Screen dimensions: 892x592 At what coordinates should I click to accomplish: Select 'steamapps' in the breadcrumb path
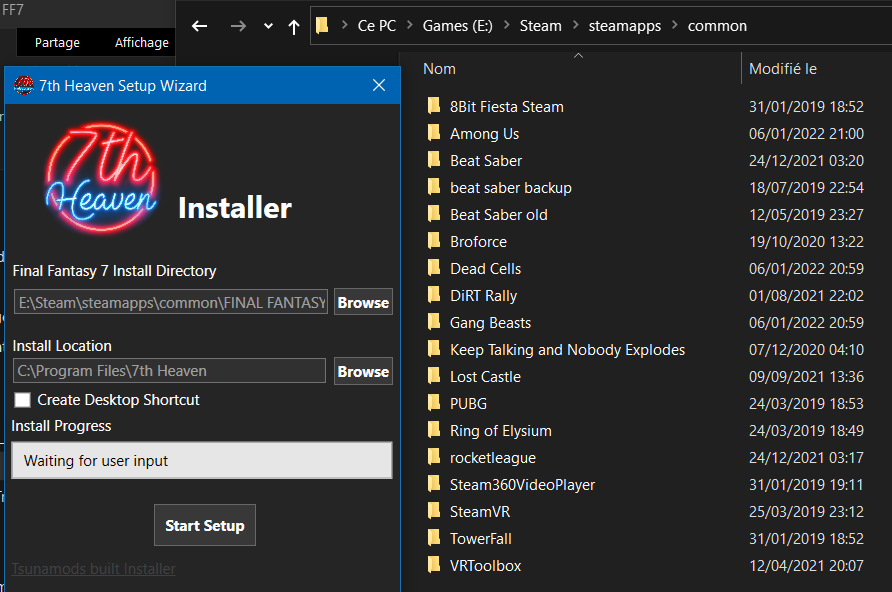pyautogui.click(x=625, y=26)
